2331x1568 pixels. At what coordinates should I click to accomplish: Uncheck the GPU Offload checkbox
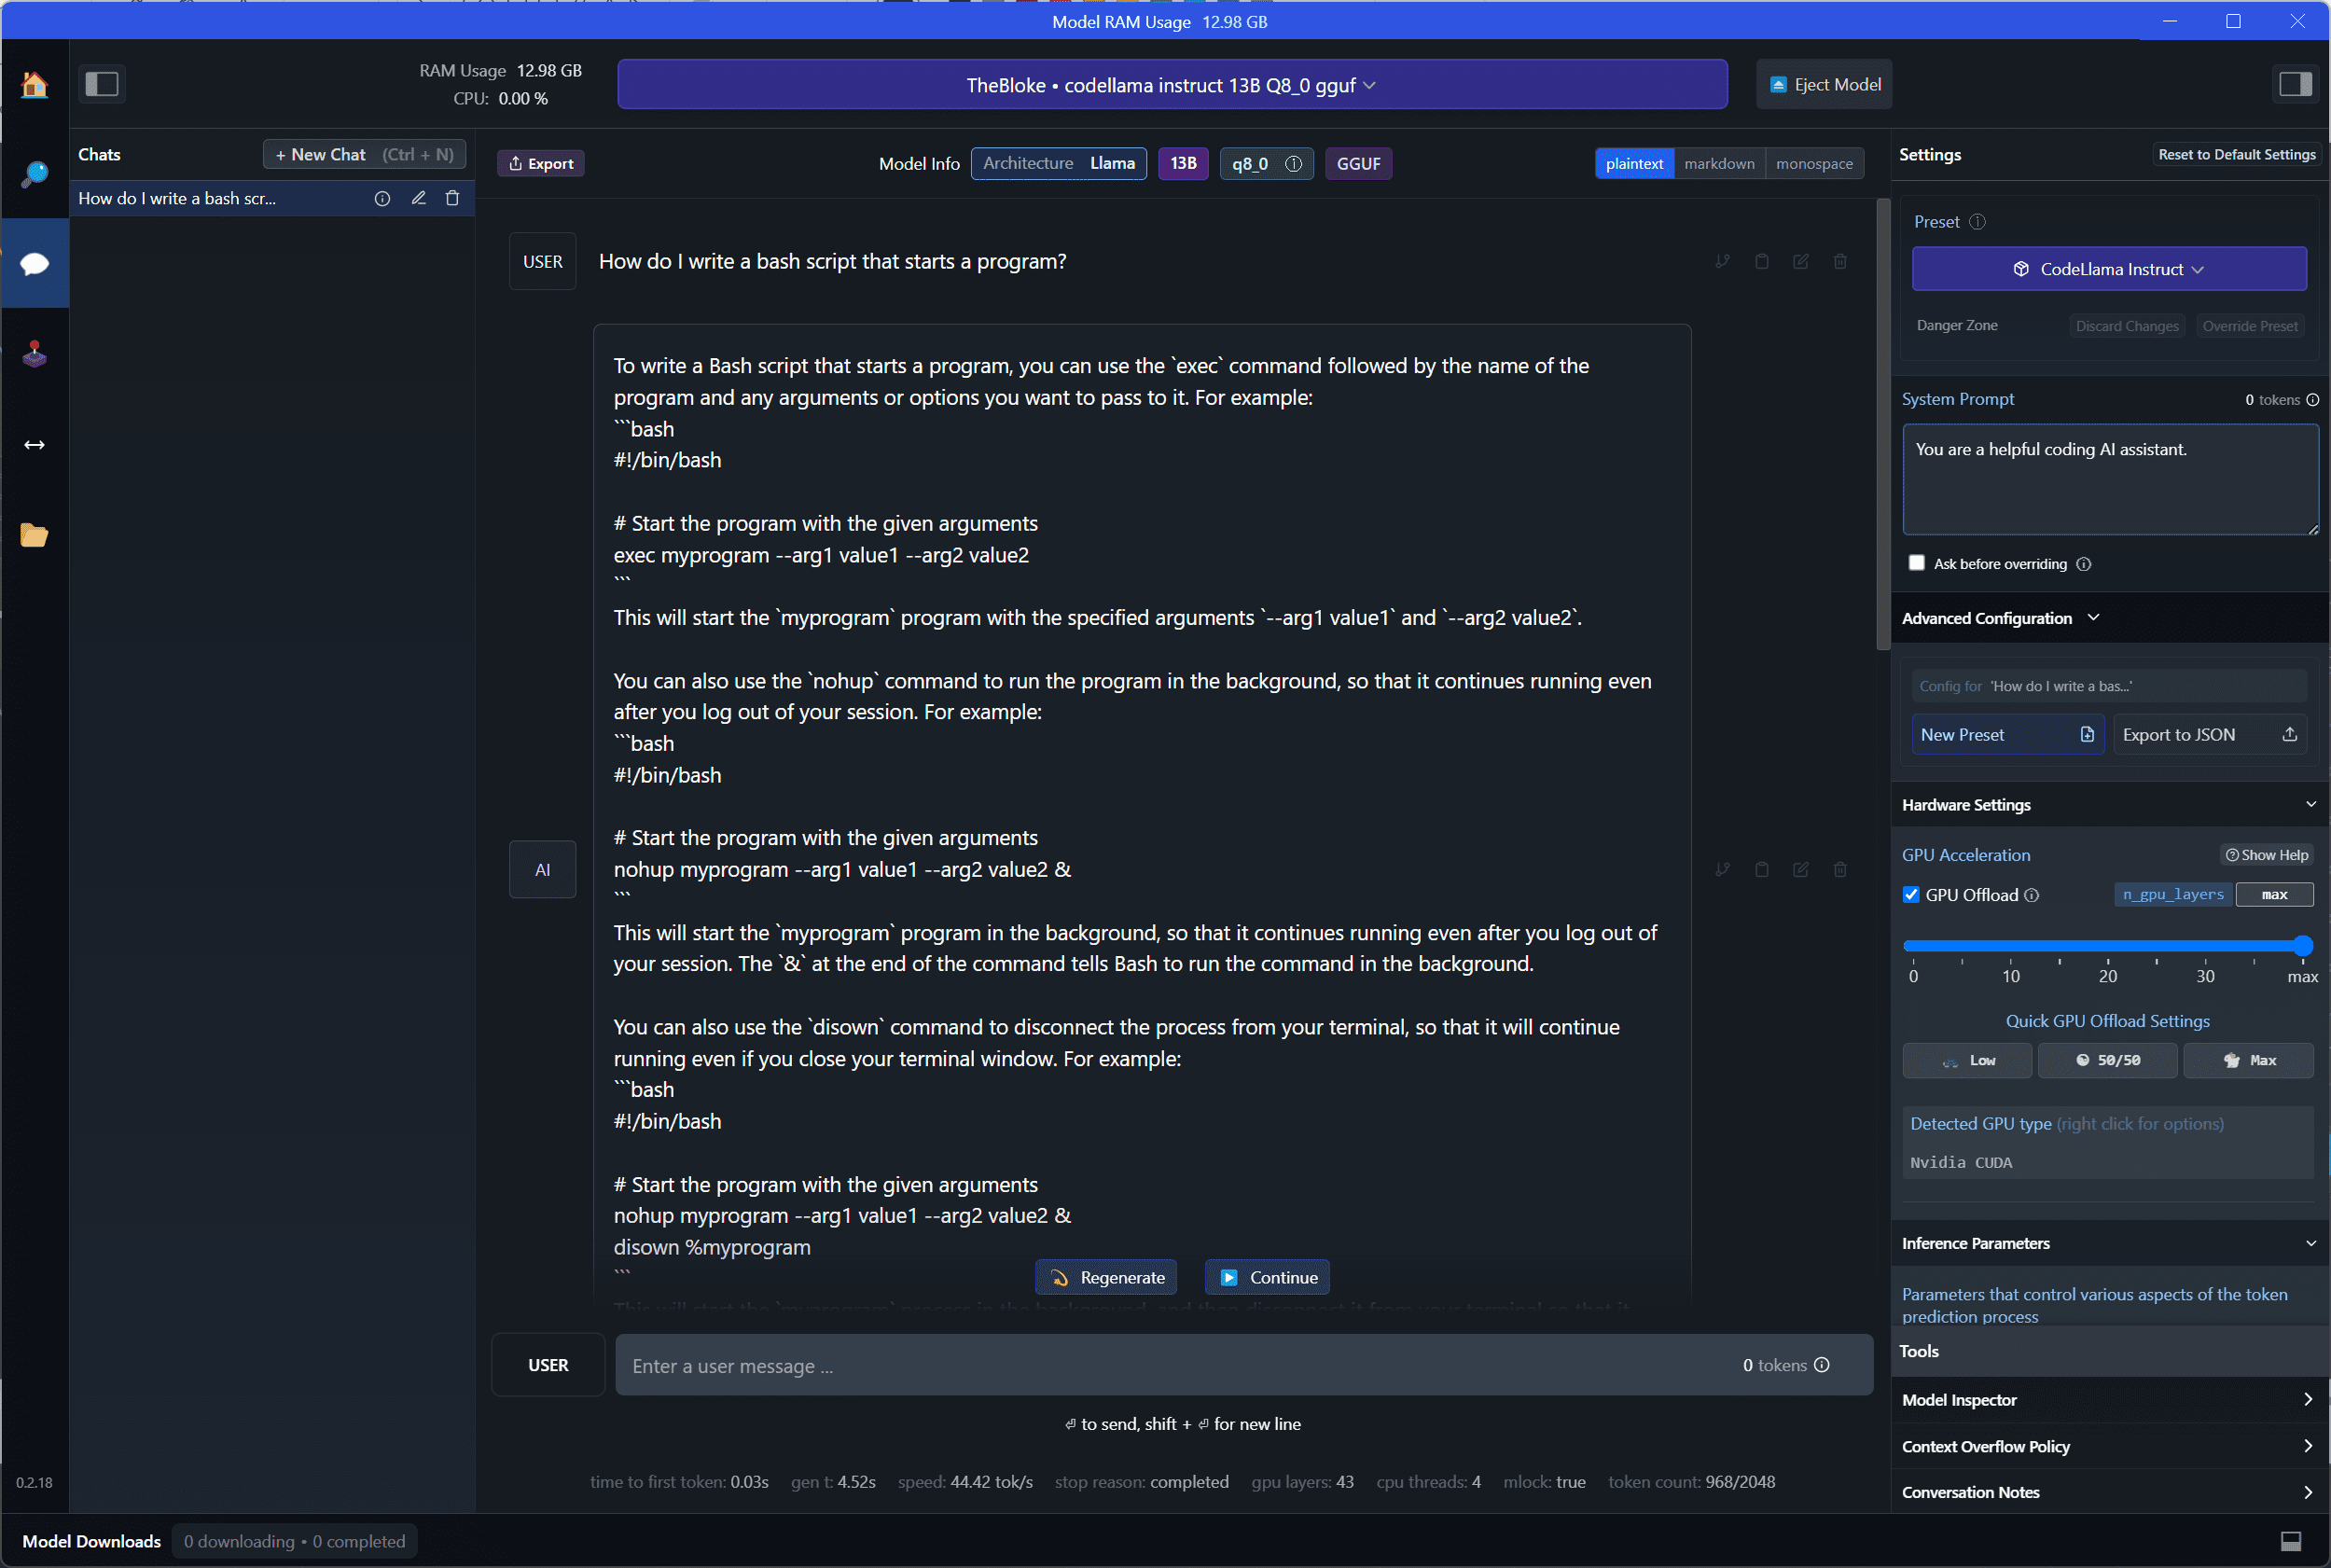click(1912, 894)
